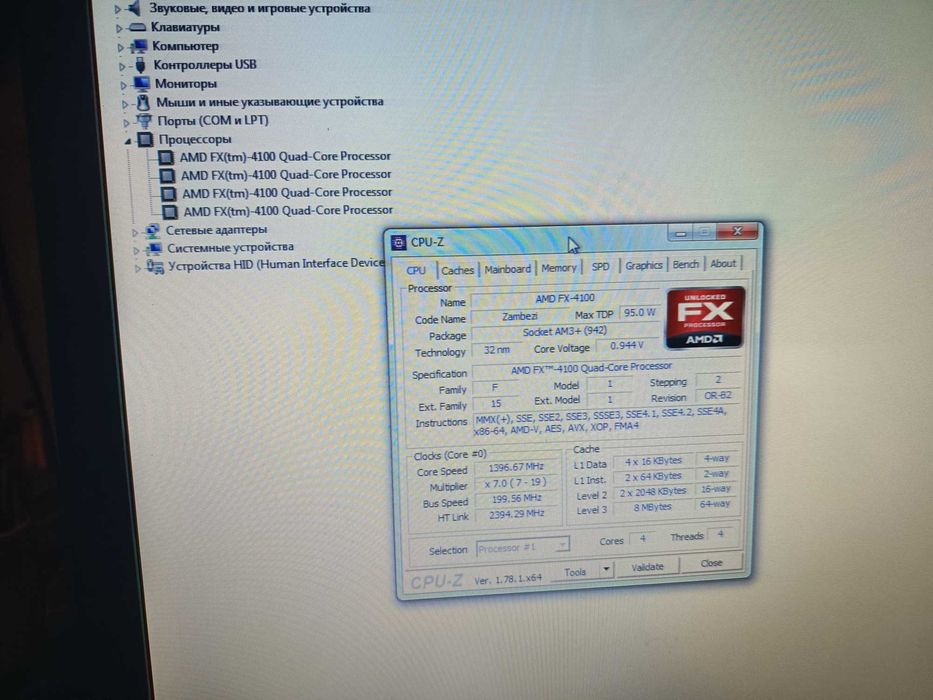Screen dimensions: 933x700
Task: Click the keyboard icon next to Клавиатуры
Action: coord(137,27)
